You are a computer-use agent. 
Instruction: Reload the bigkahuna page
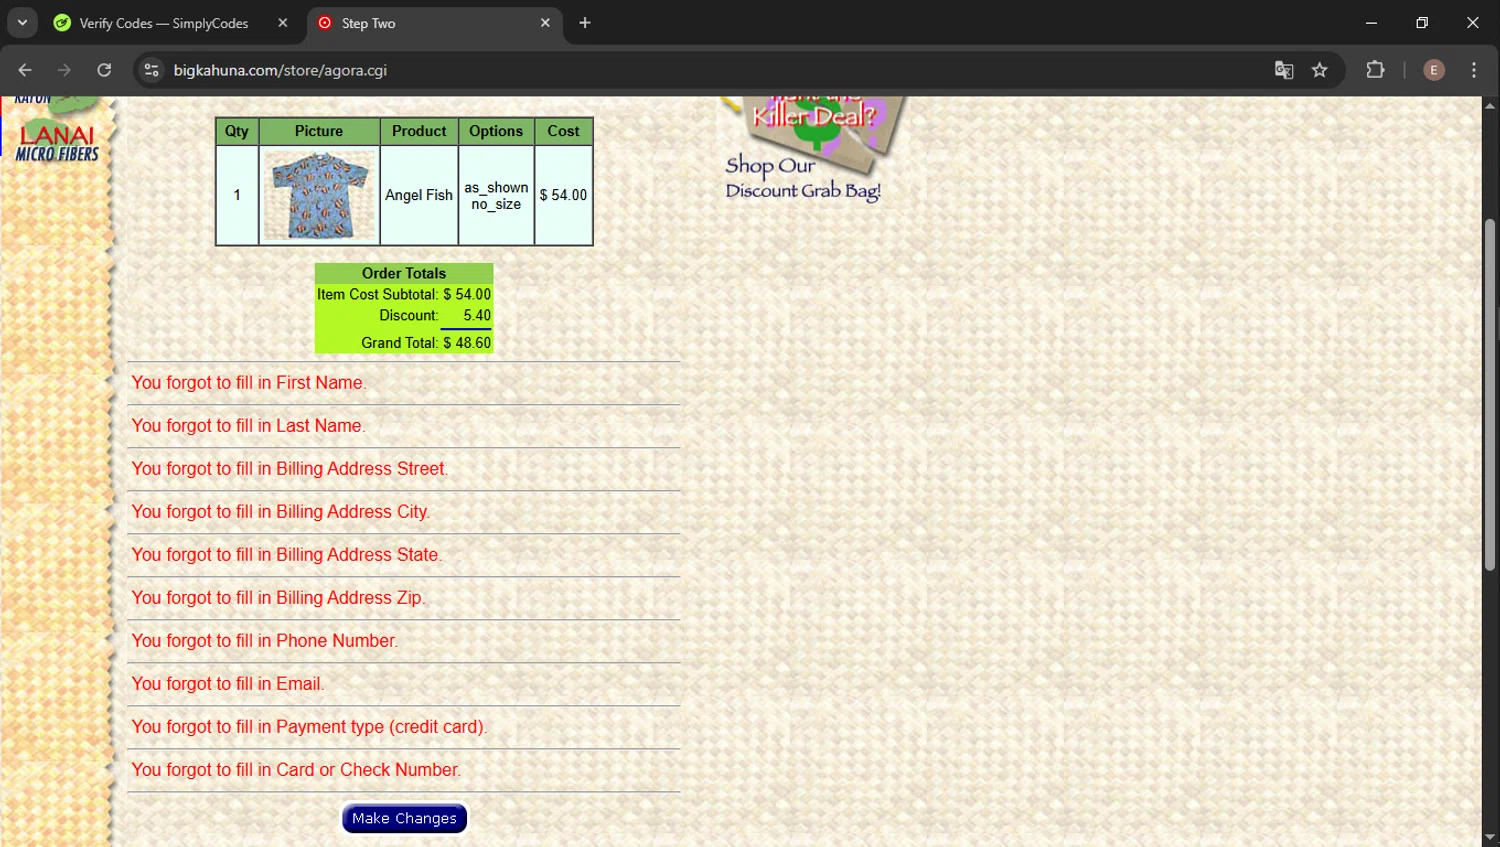tap(104, 70)
